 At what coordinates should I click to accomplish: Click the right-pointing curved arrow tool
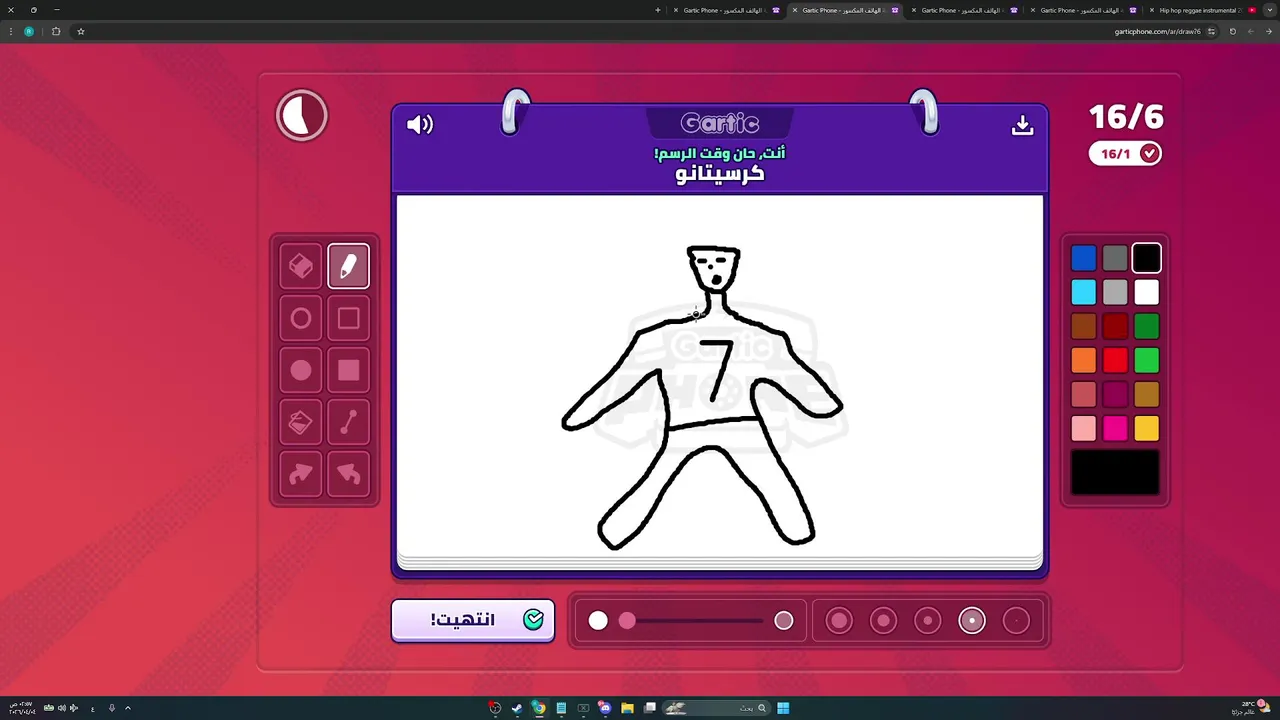tap(301, 474)
